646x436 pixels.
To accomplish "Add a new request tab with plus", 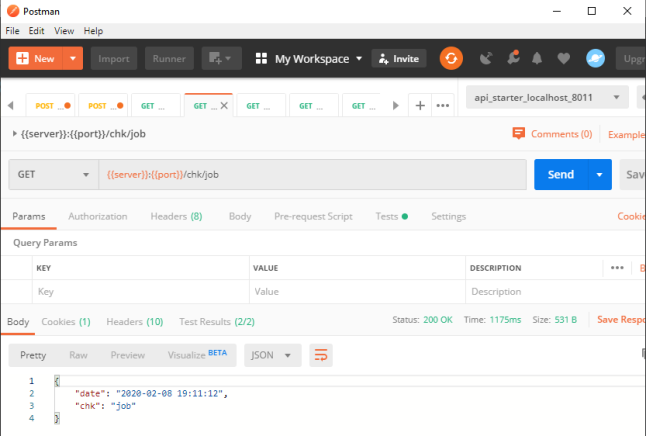I will pos(420,105).
